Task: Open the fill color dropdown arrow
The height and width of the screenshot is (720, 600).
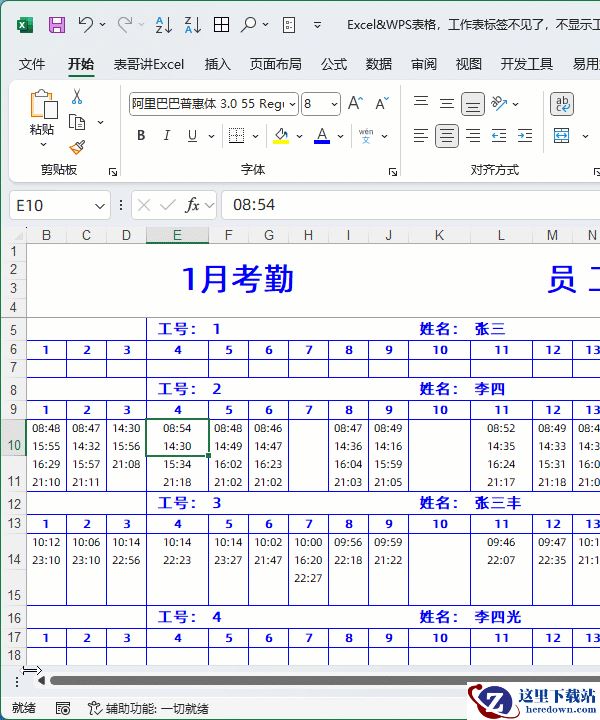Action: 299,136
